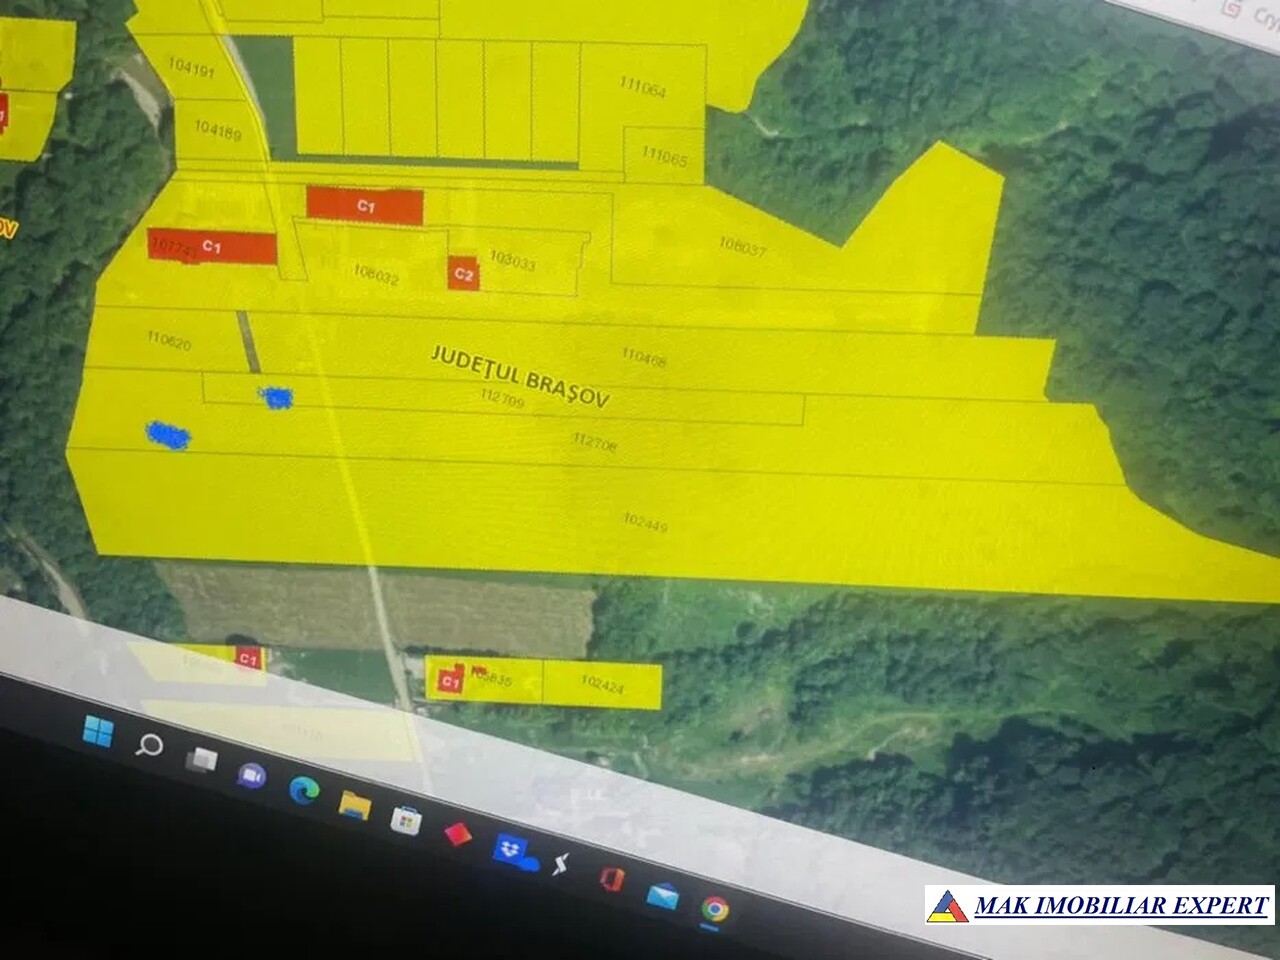The height and width of the screenshot is (960, 1280).
Task: Open the Mail app icon
Action: click(x=661, y=895)
